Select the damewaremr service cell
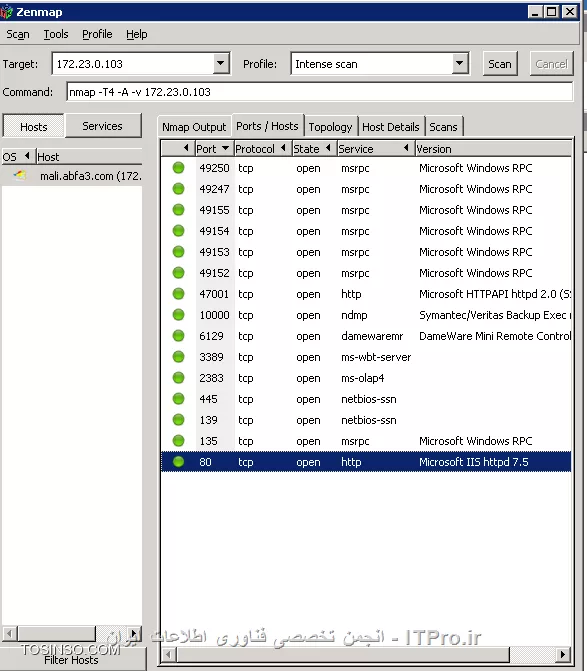Image resolution: width=587 pixels, height=671 pixels. (372, 336)
